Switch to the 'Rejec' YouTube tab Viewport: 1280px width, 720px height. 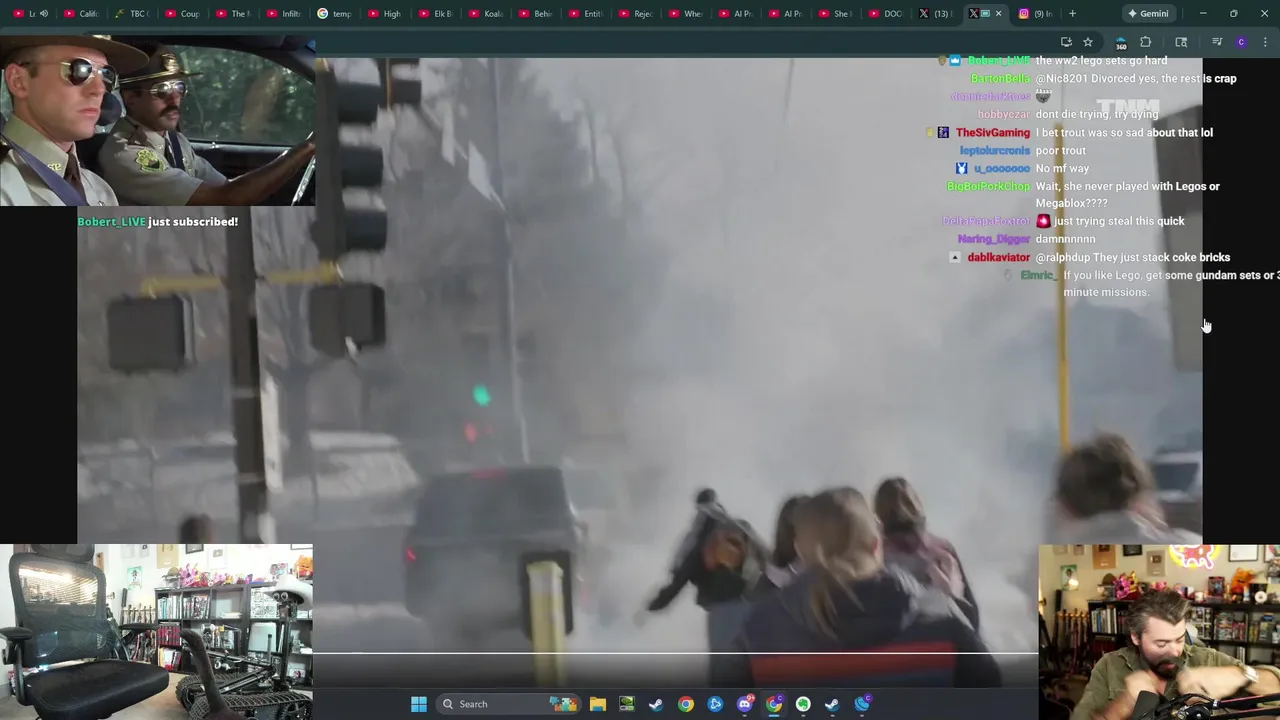click(x=636, y=14)
